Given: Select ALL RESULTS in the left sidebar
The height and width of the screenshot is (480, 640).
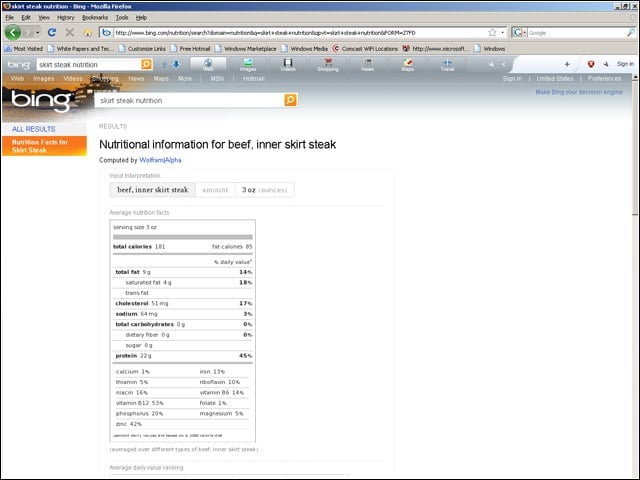Looking at the screenshot, I should 33,129.
